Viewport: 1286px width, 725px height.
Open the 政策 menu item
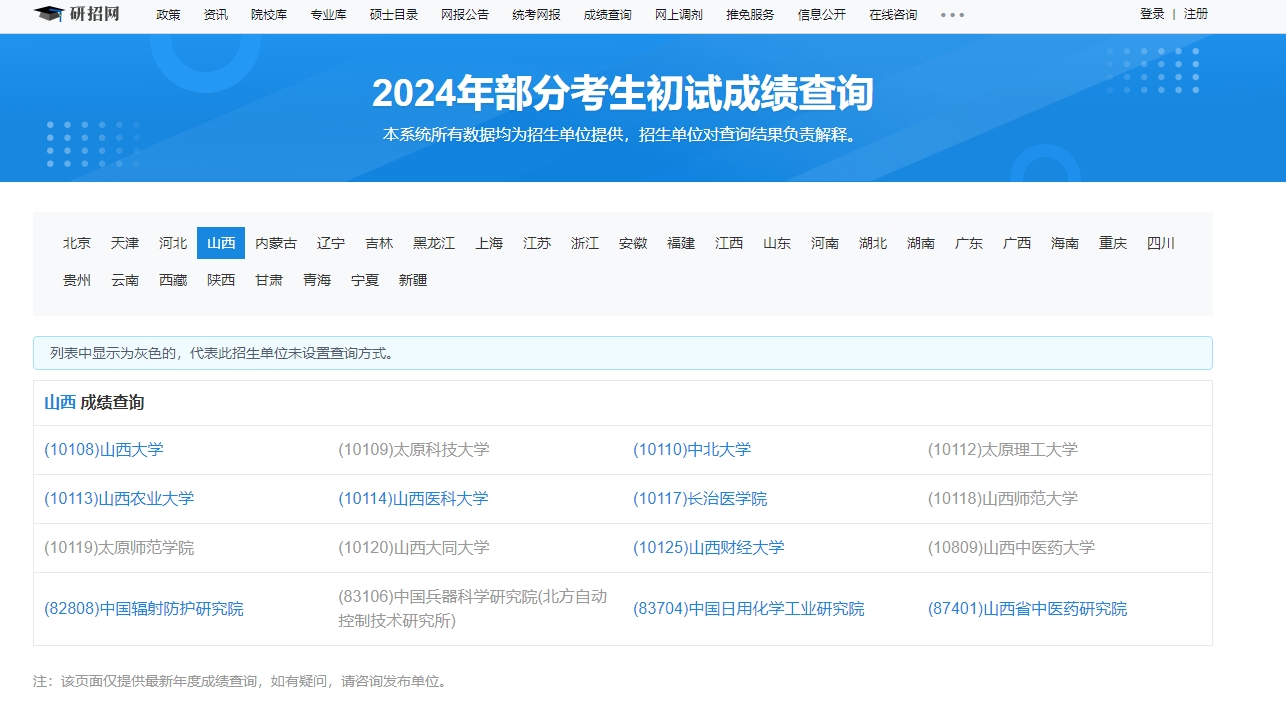pos(168,15)
